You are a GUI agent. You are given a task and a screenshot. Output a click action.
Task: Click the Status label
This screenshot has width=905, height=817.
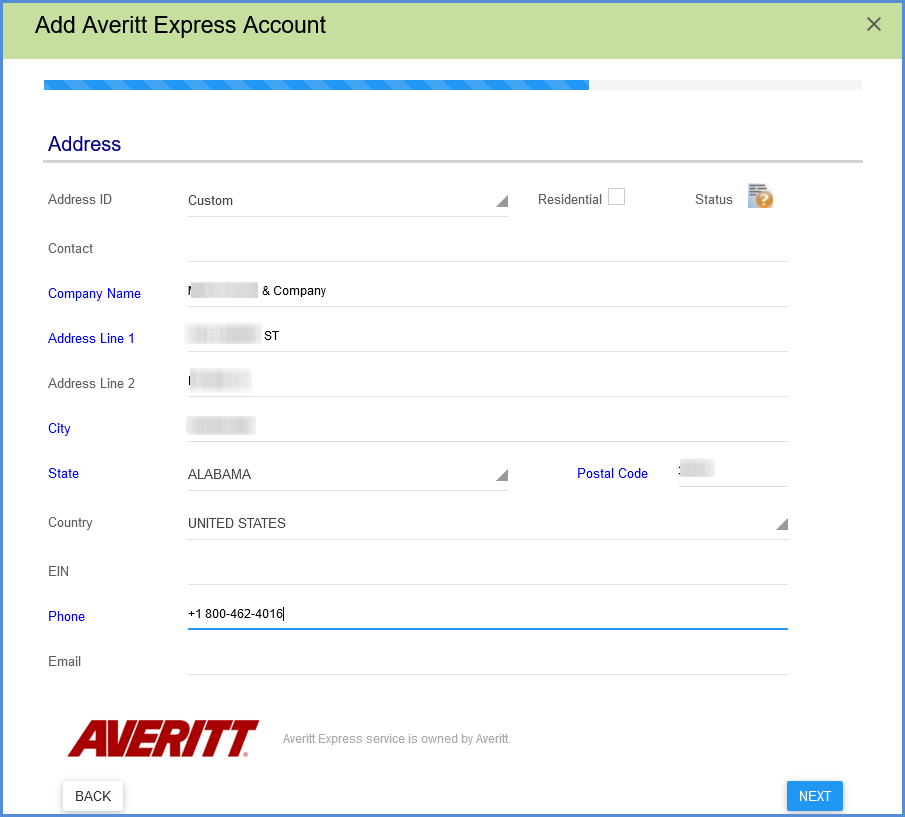click(713, 200)
